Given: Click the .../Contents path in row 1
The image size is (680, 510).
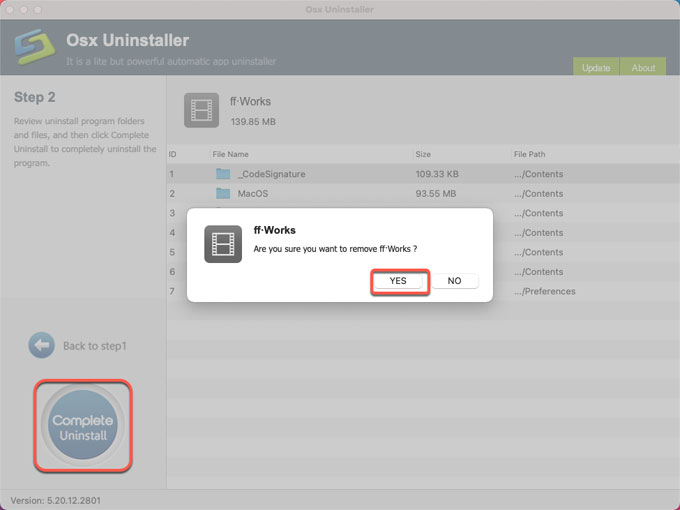Looking at the screenshot, I should tap(539, 174).
